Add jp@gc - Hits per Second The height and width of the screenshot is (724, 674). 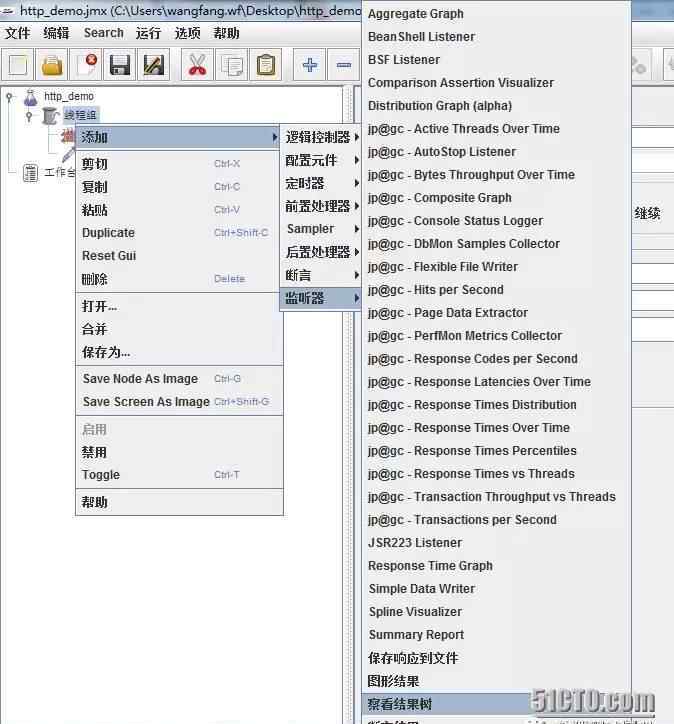tap(496, 290)
